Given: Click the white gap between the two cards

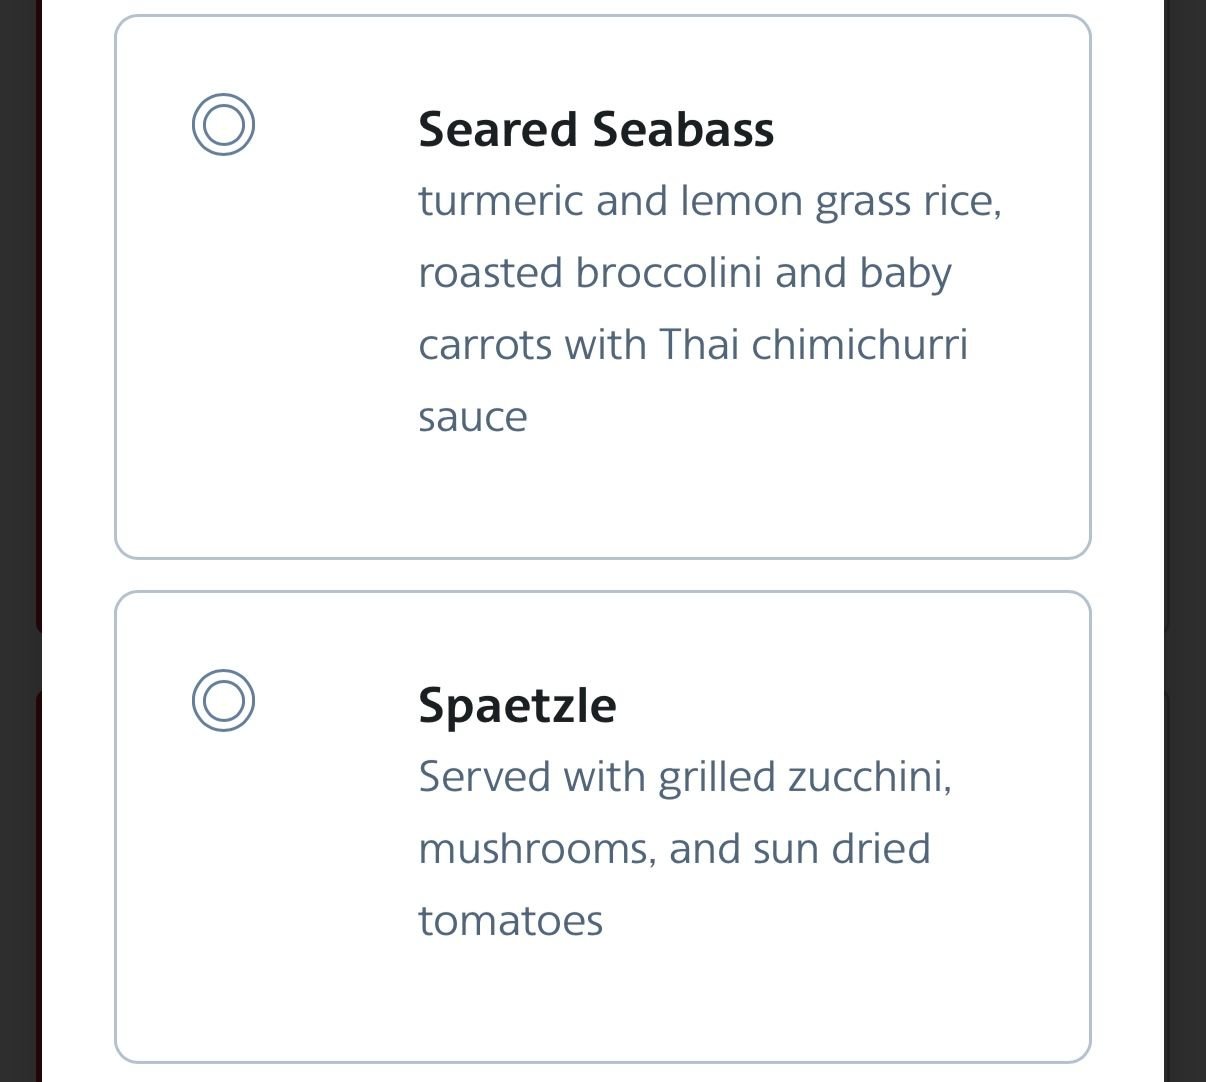Looking at the screenshot, I should coord(600,575).
